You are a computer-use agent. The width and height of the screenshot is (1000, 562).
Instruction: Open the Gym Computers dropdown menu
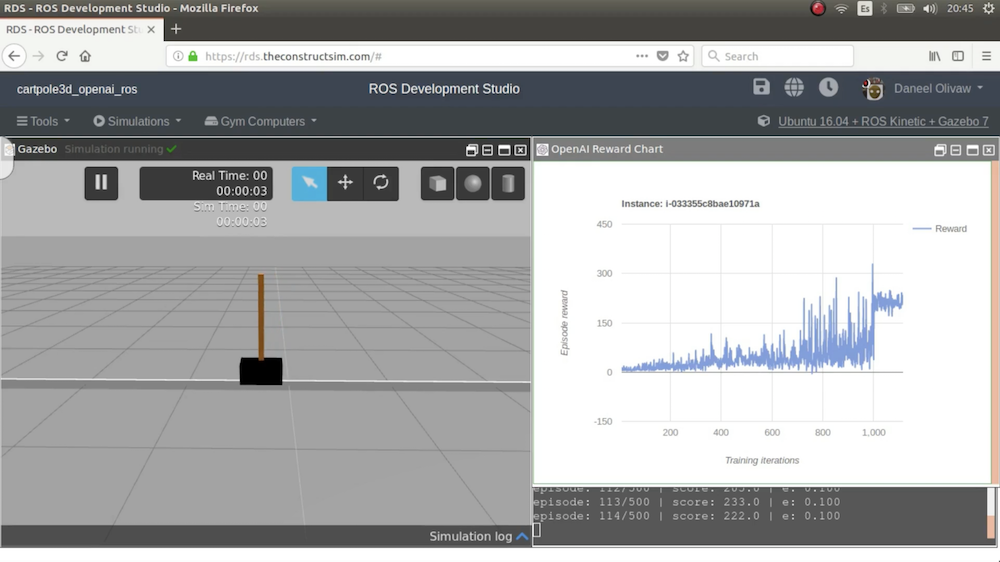[x=260, y=121]
